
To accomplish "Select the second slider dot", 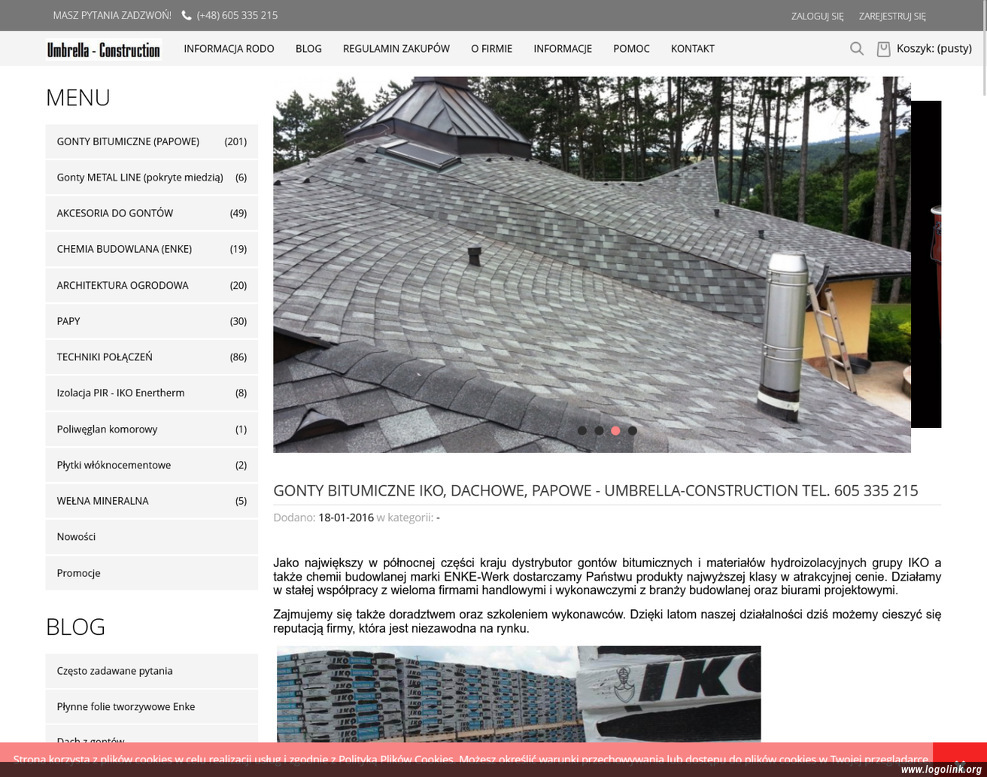I will tap(599, 431).
